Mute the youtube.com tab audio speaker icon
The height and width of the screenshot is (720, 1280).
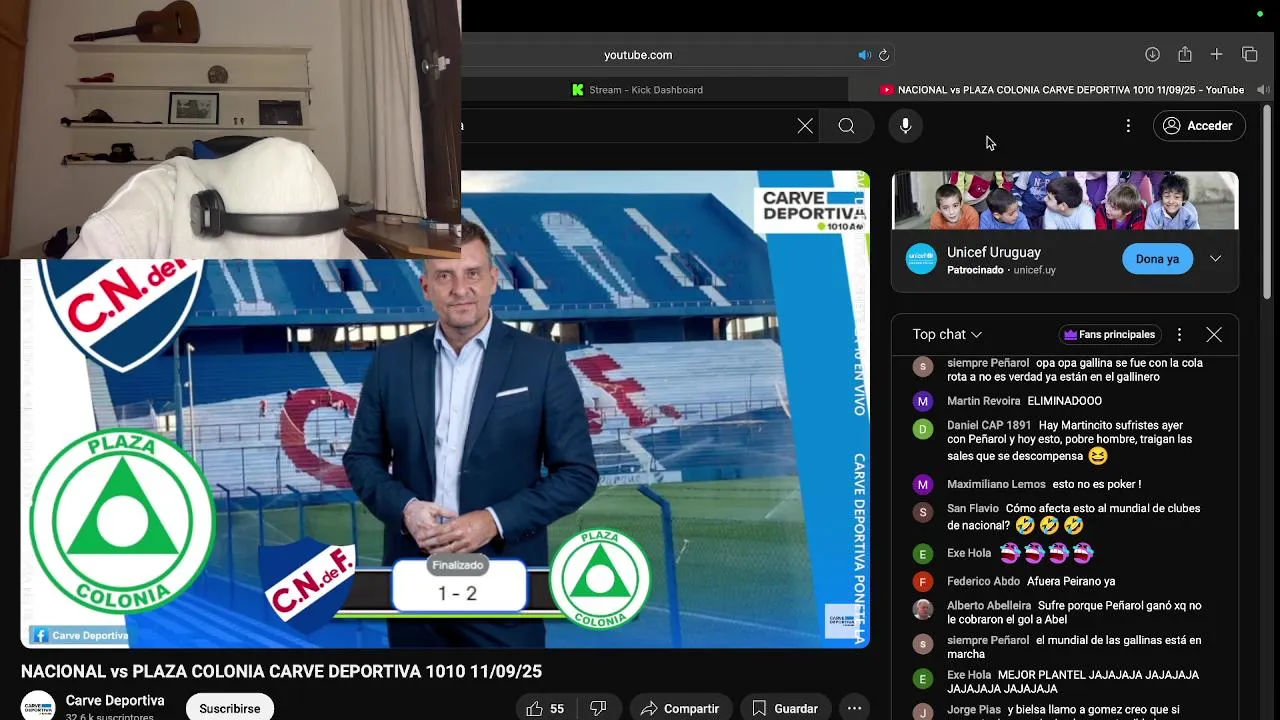(x=864, y=55)
